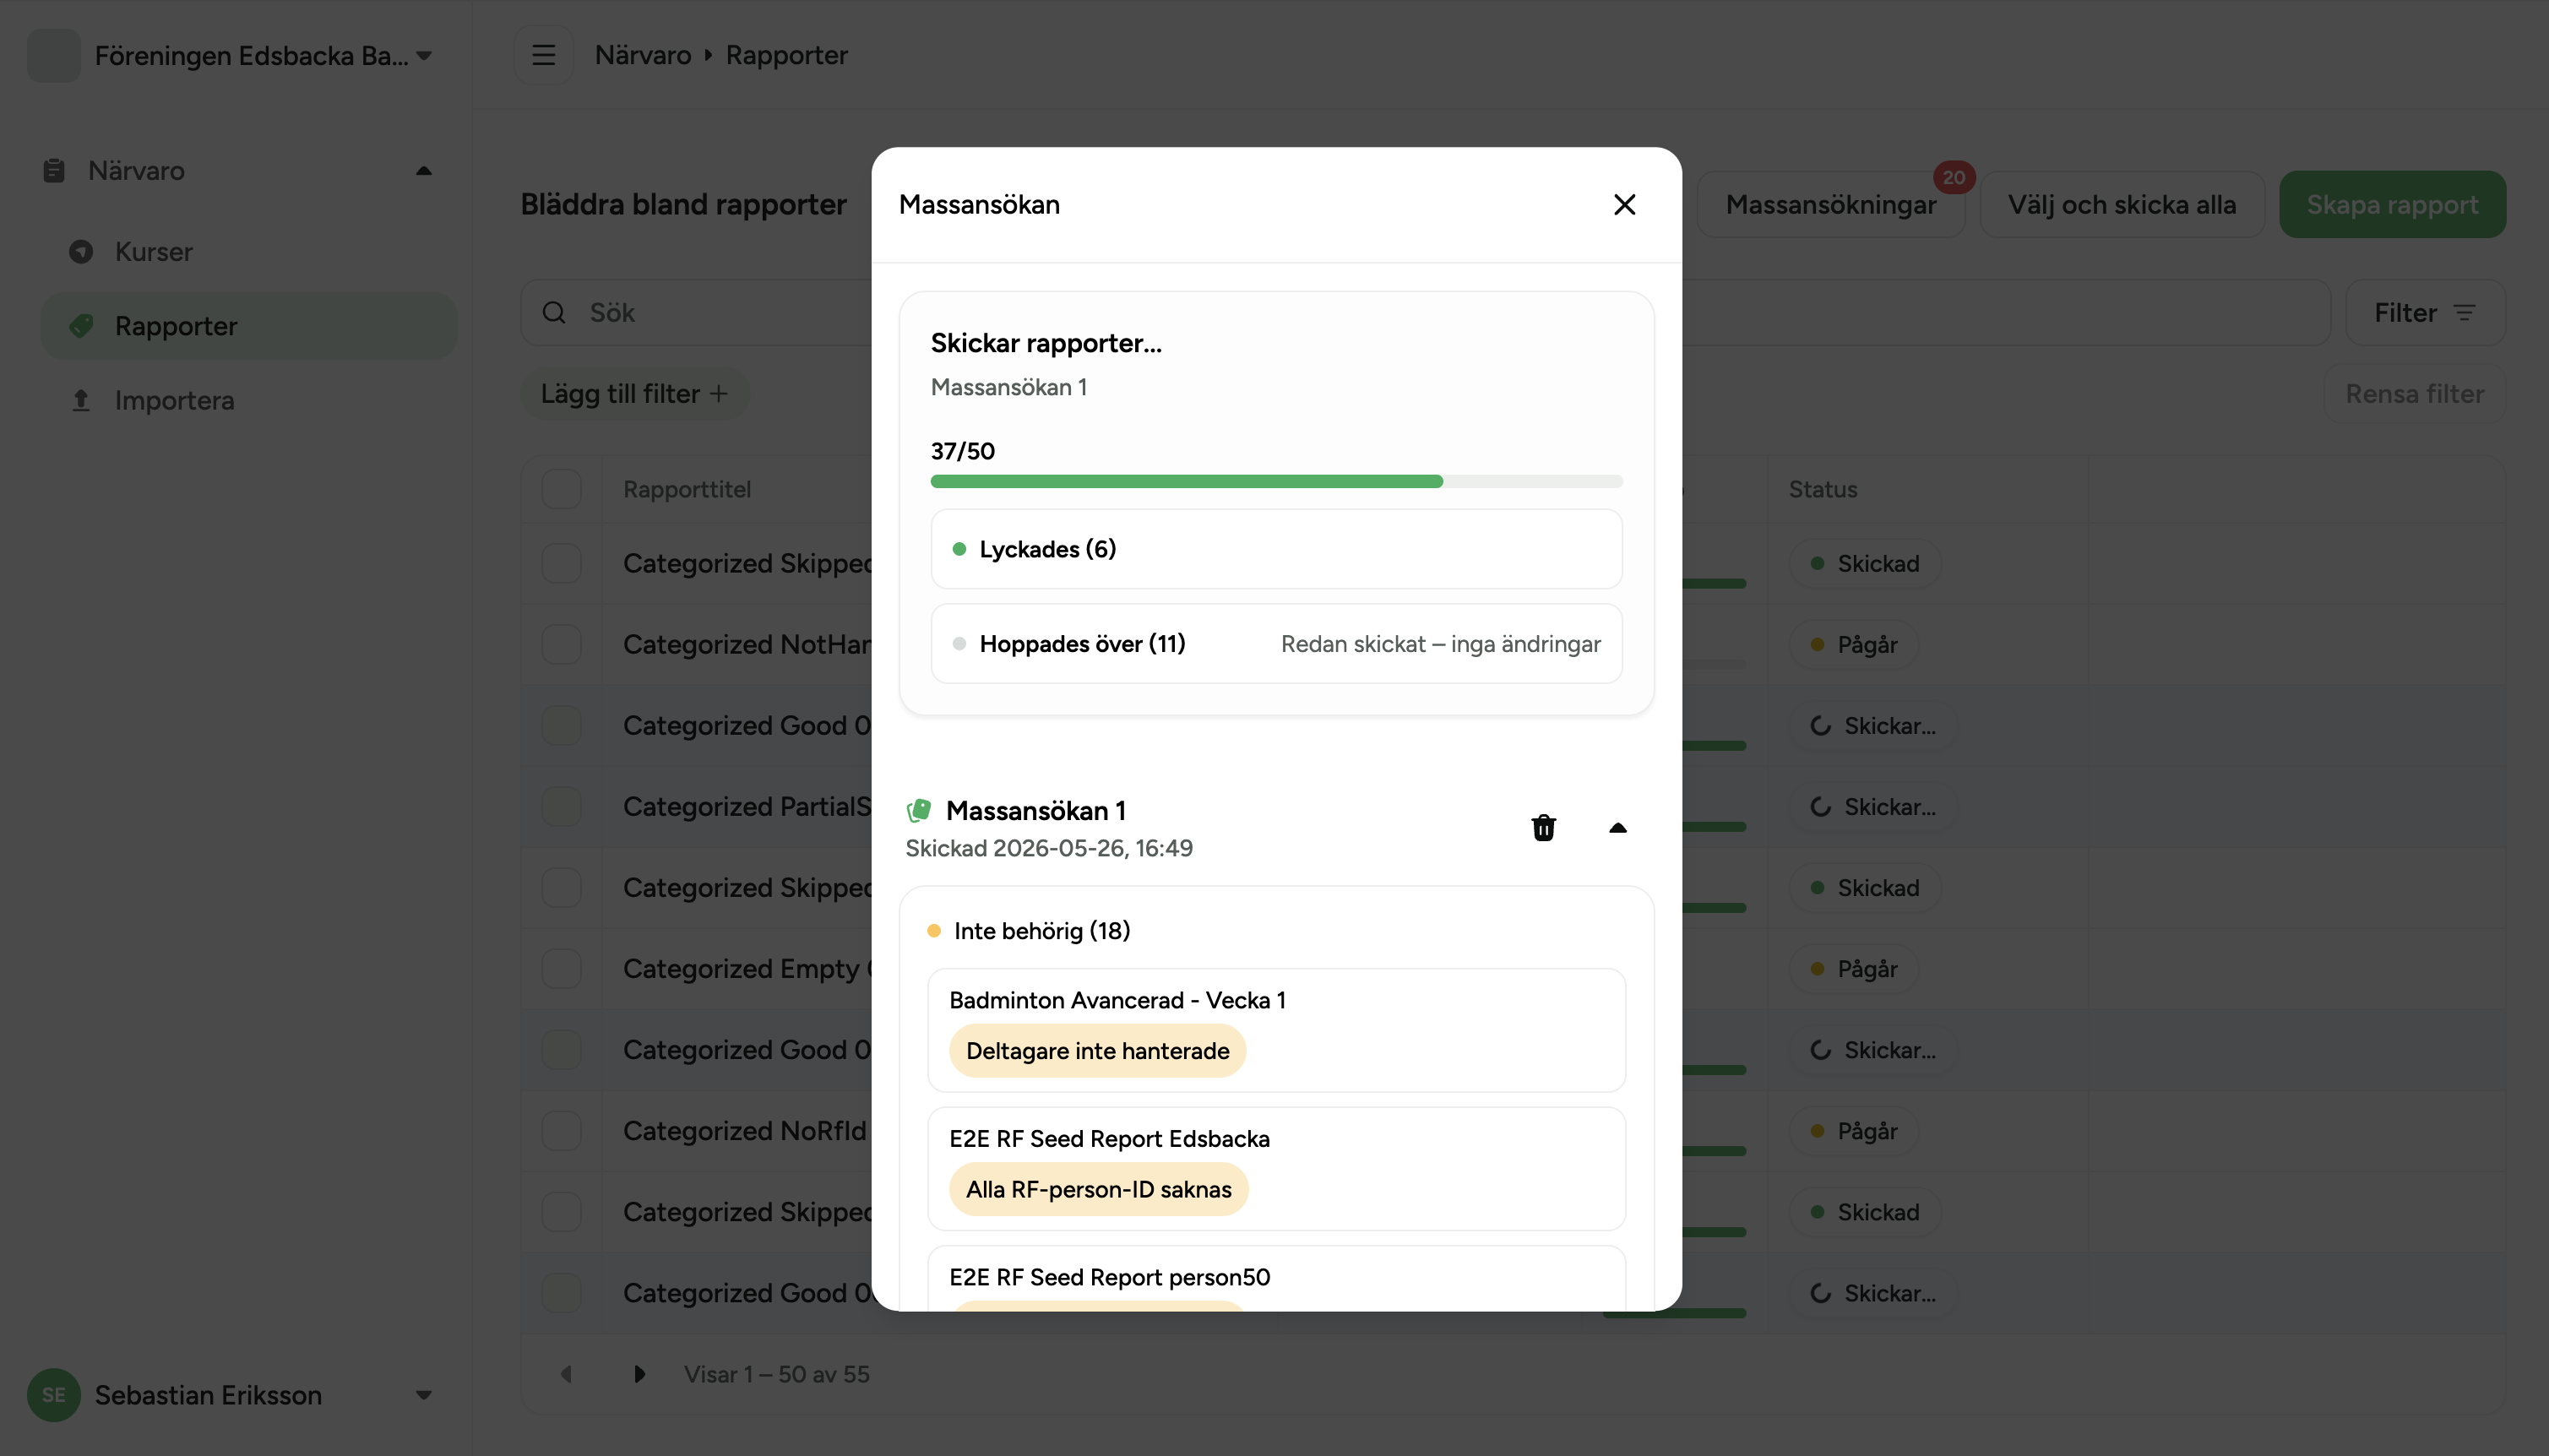Click Pågår status in Categorized Empty row
This screenshot has height=1456, width=2549.
tap(1853, 968)
